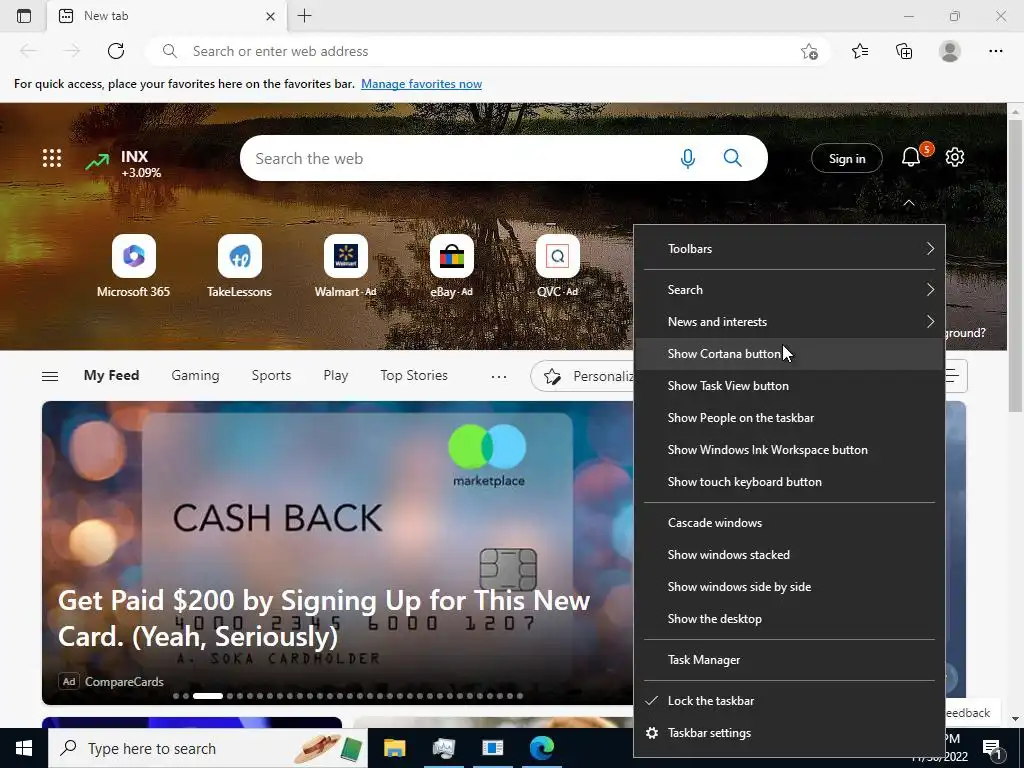Viewport: 1024px width, 768px height.
Task: Toggle Show Cortana button
Action: (789, 354)
